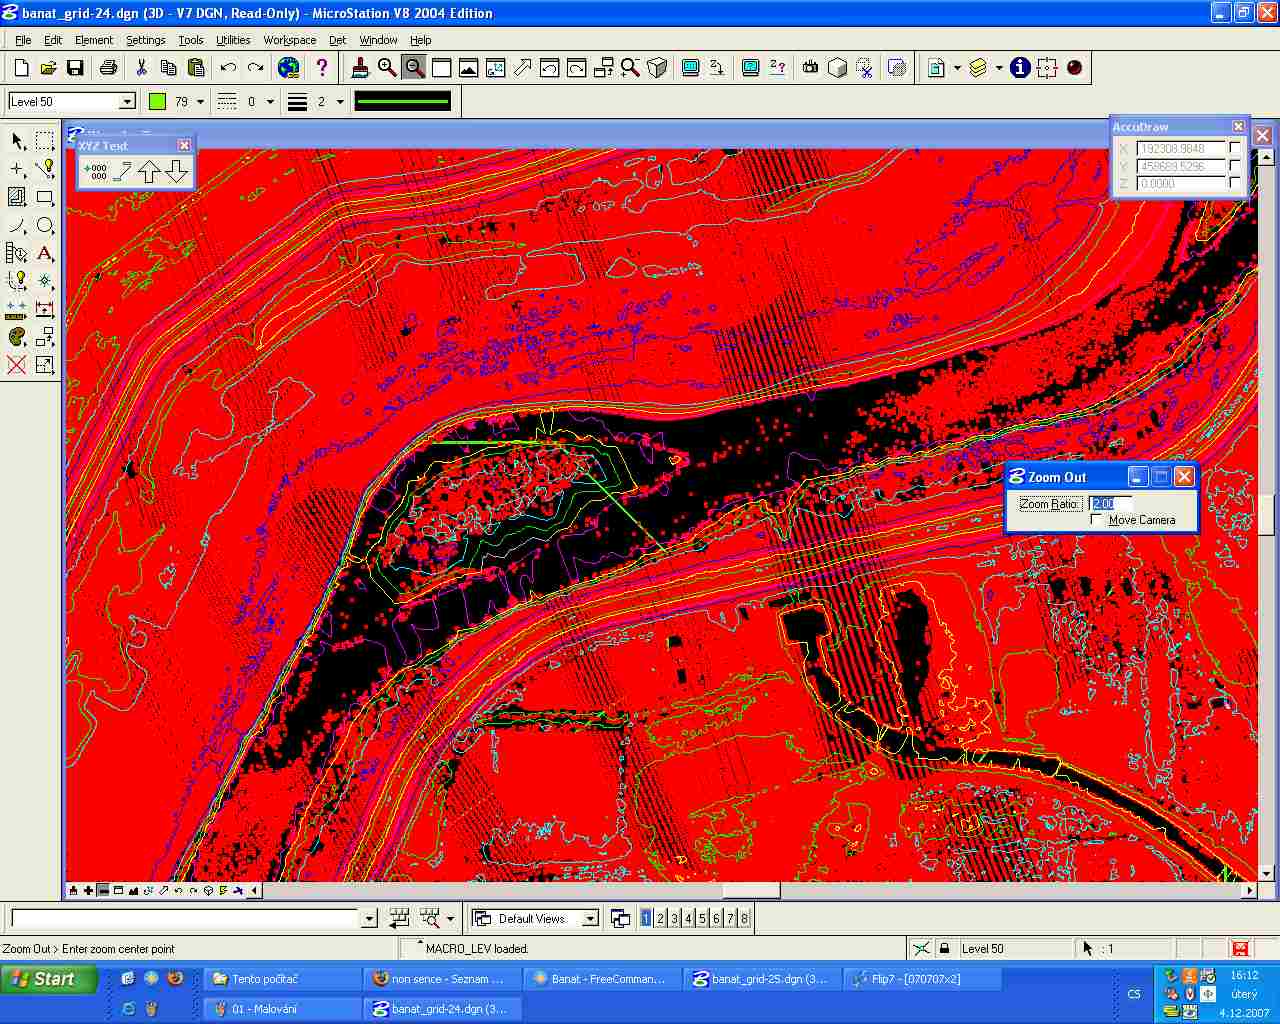Enable the Move Camera checkbox

pos(1098,520)
